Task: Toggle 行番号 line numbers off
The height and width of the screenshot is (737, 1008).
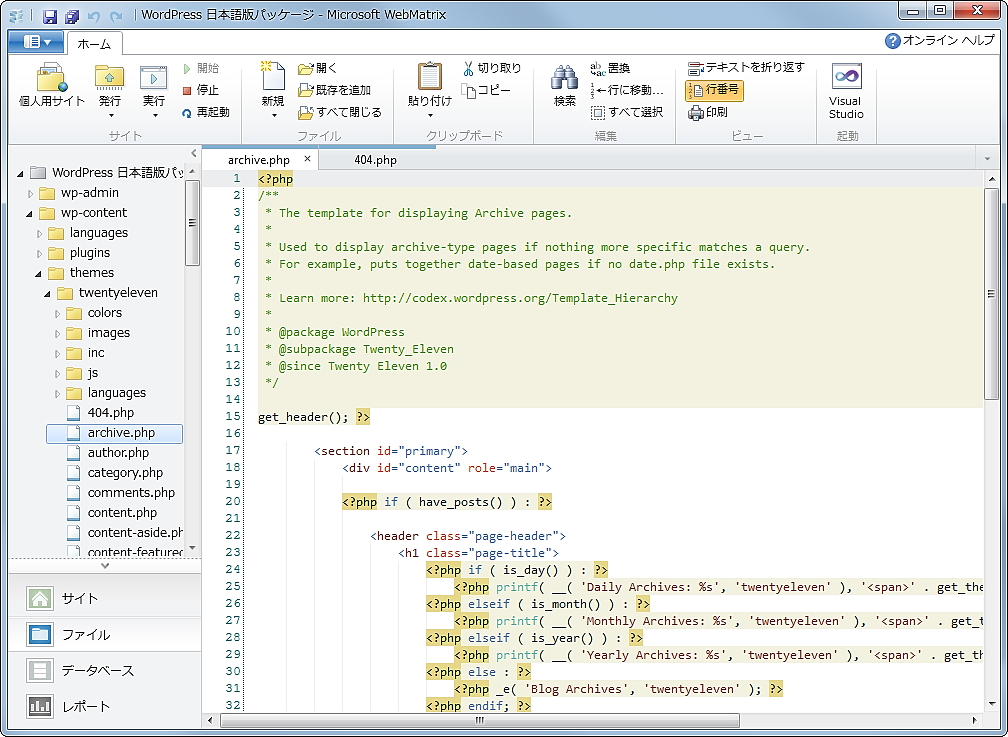Action: pos(716,90)
